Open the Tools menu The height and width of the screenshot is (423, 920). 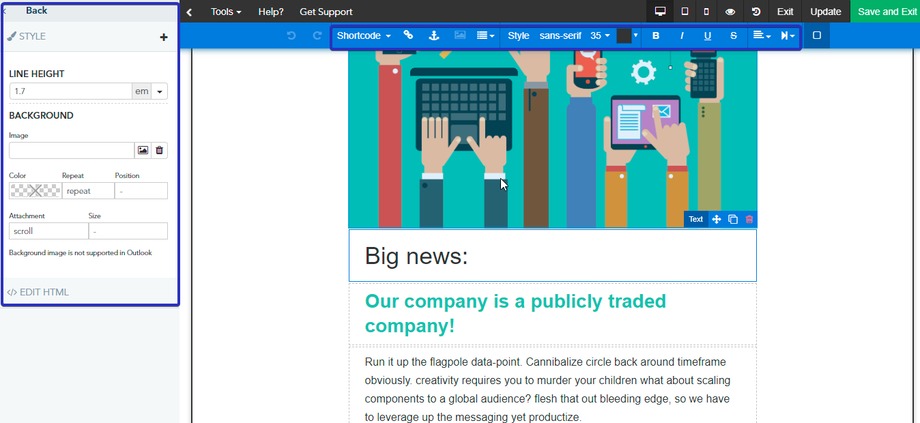[x=226, y=12]
